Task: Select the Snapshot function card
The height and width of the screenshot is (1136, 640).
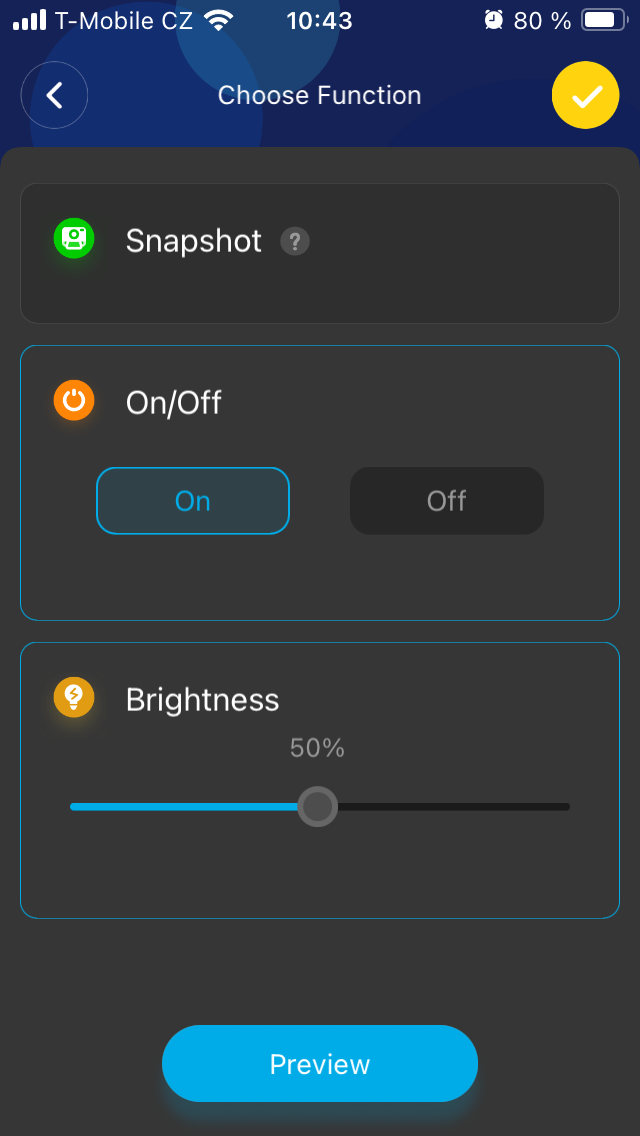Action: click(x=450, y=270)
